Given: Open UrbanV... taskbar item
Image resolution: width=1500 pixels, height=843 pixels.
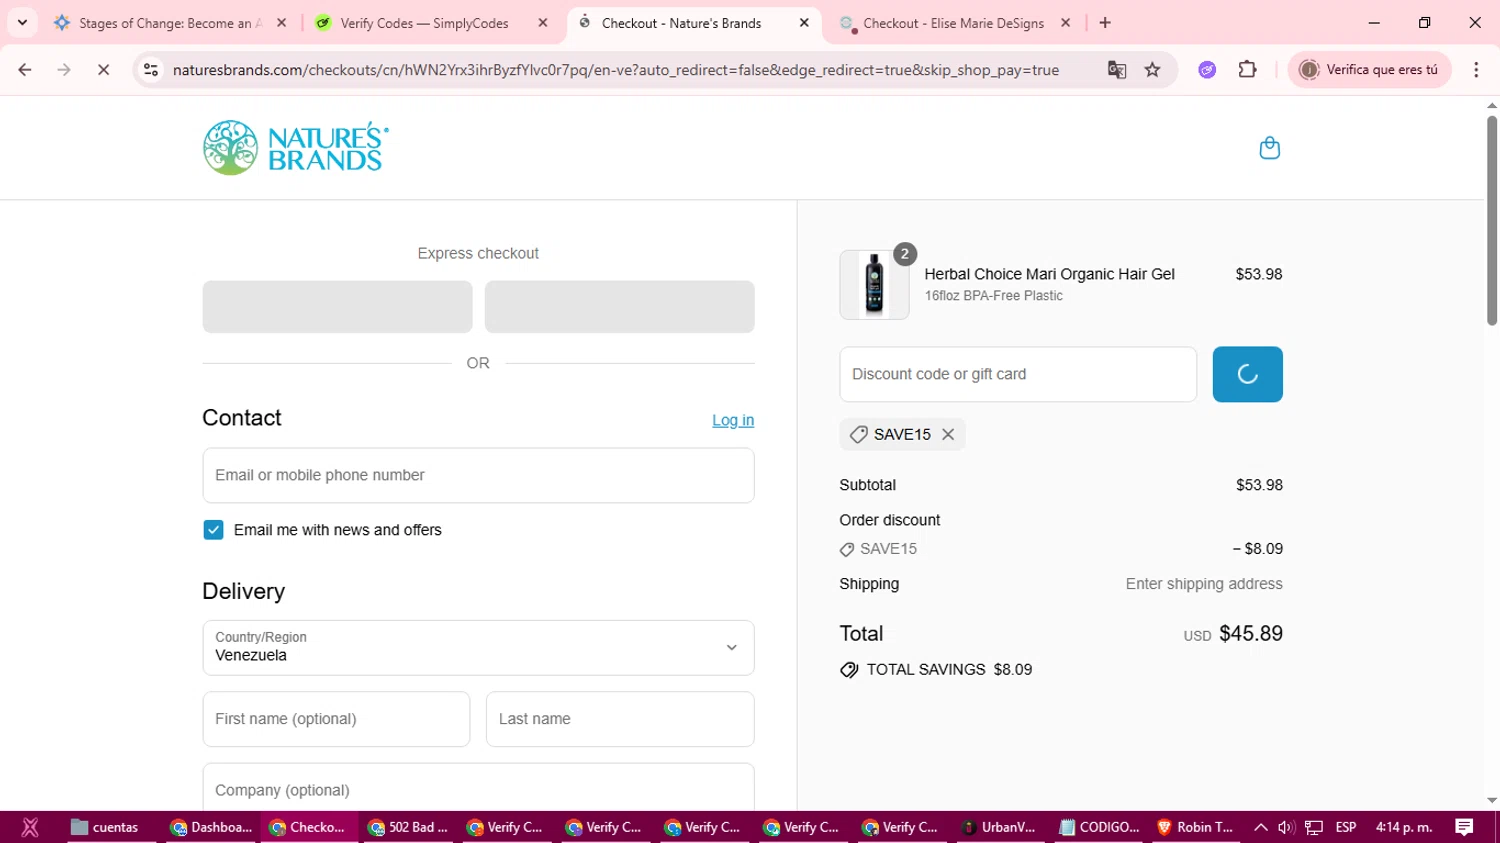Looking at the screenshot, I should (x=999, y=827).
